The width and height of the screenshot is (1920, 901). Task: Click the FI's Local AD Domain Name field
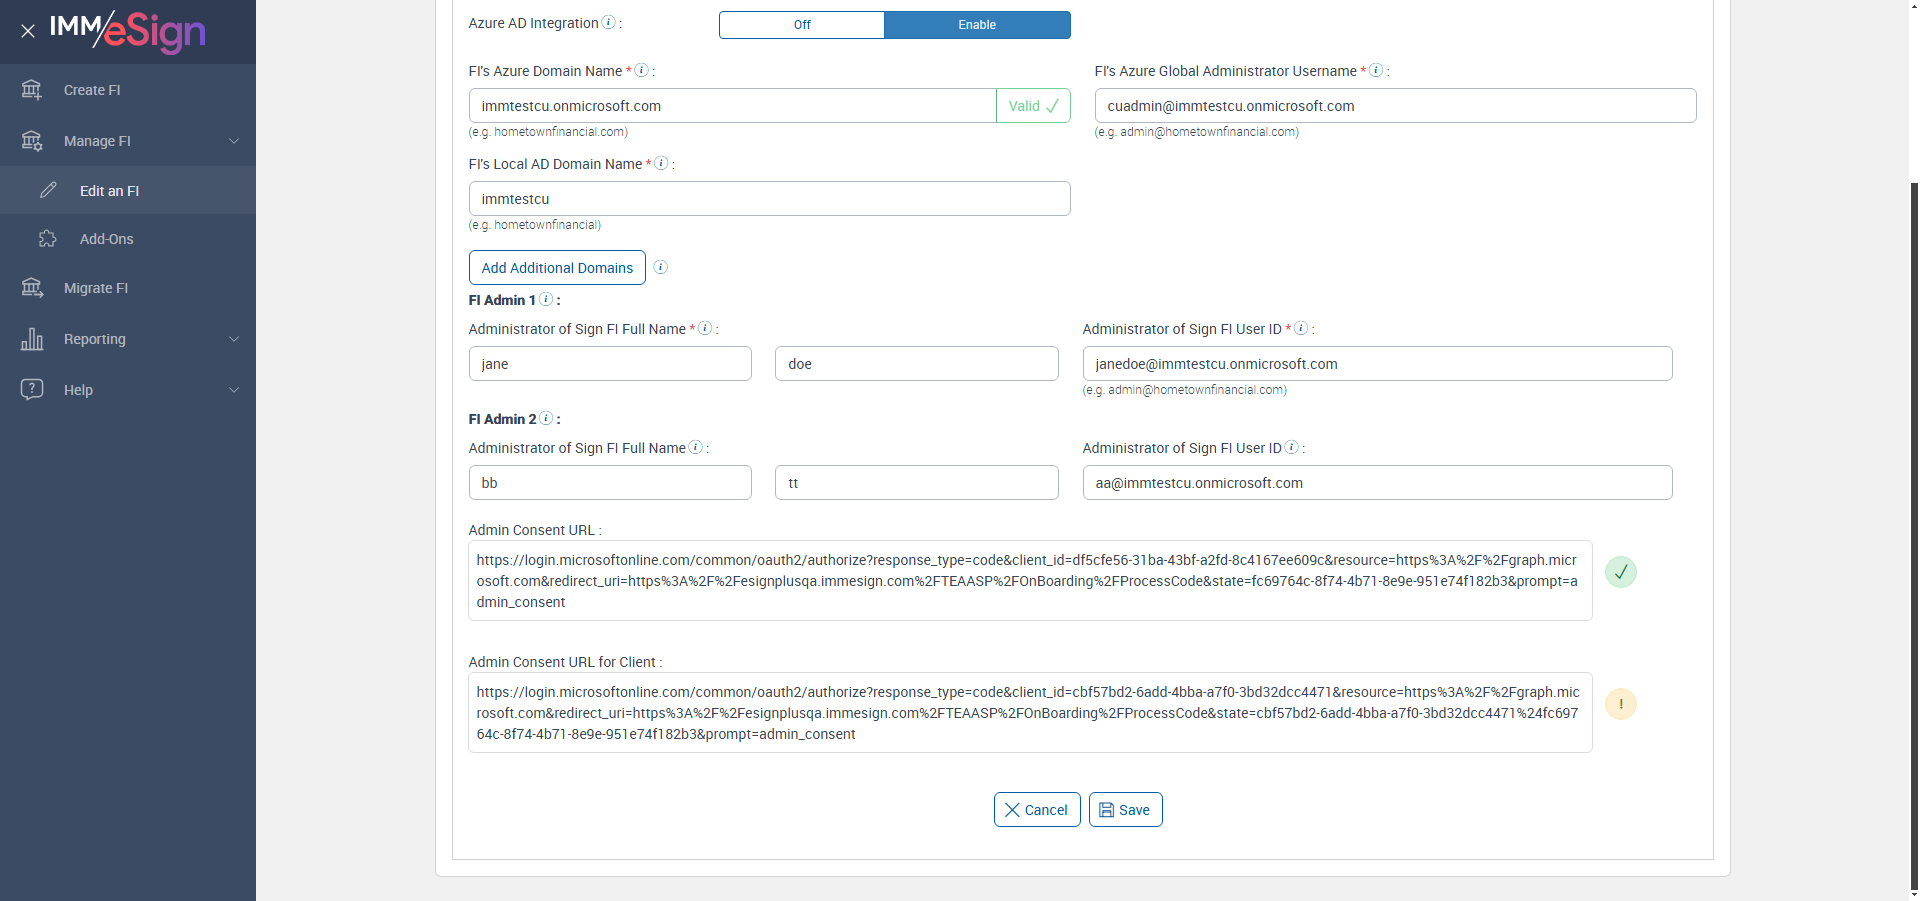pyautogui.click(x=769, y=199)
